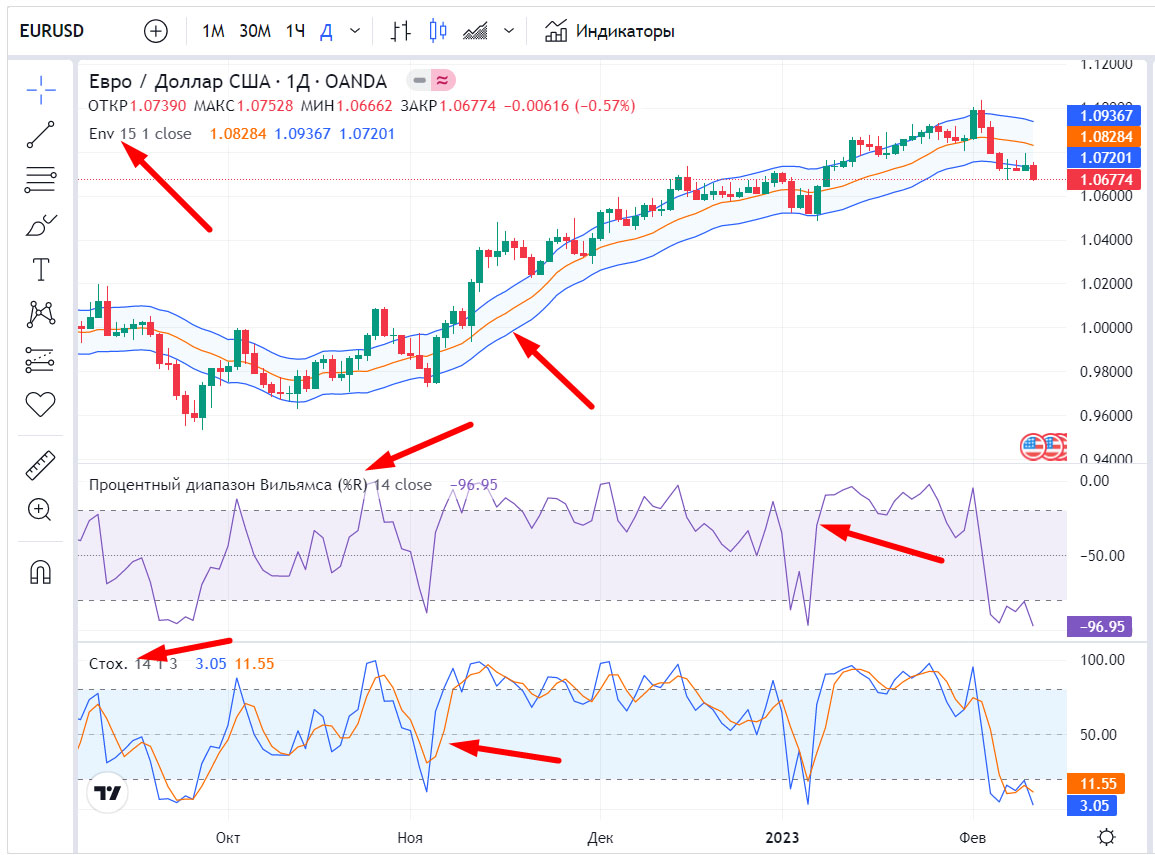Click the orange 11.55 stochastic value label

[x=1098, y=784]
